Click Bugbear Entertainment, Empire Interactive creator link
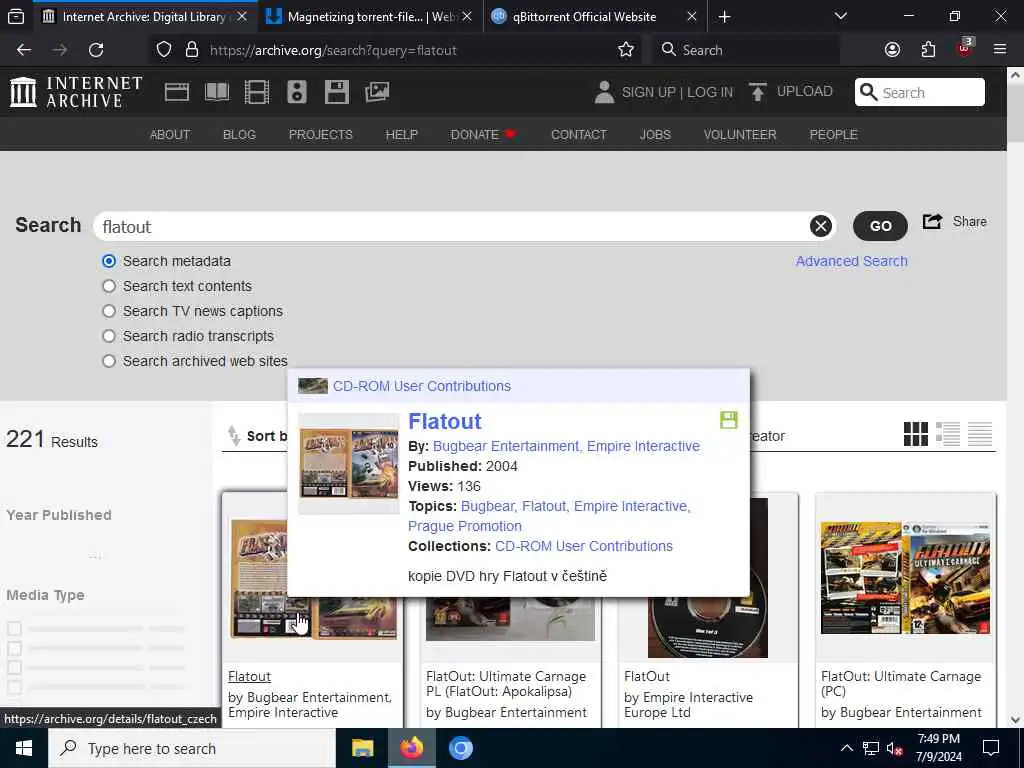The width and height of the screenshot is (1024, 768). coord(566,446)
